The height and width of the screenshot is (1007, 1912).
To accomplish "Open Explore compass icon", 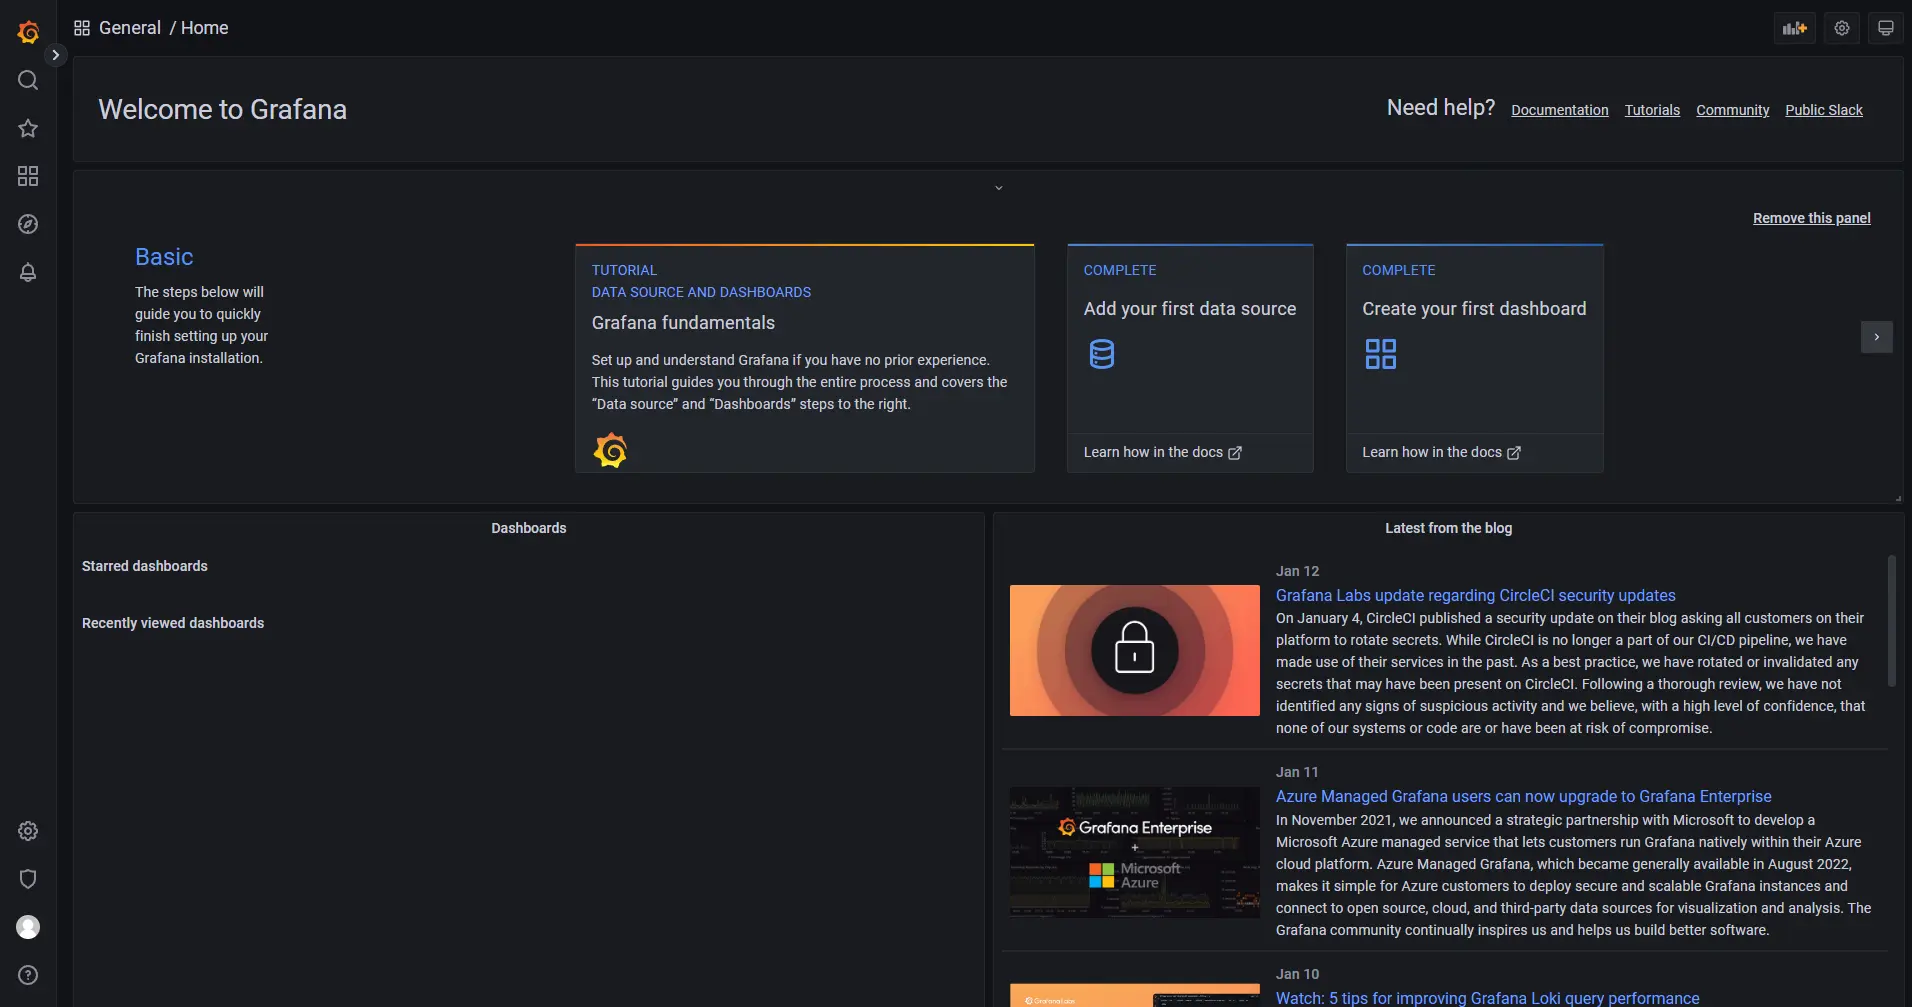I will [28, 224].
